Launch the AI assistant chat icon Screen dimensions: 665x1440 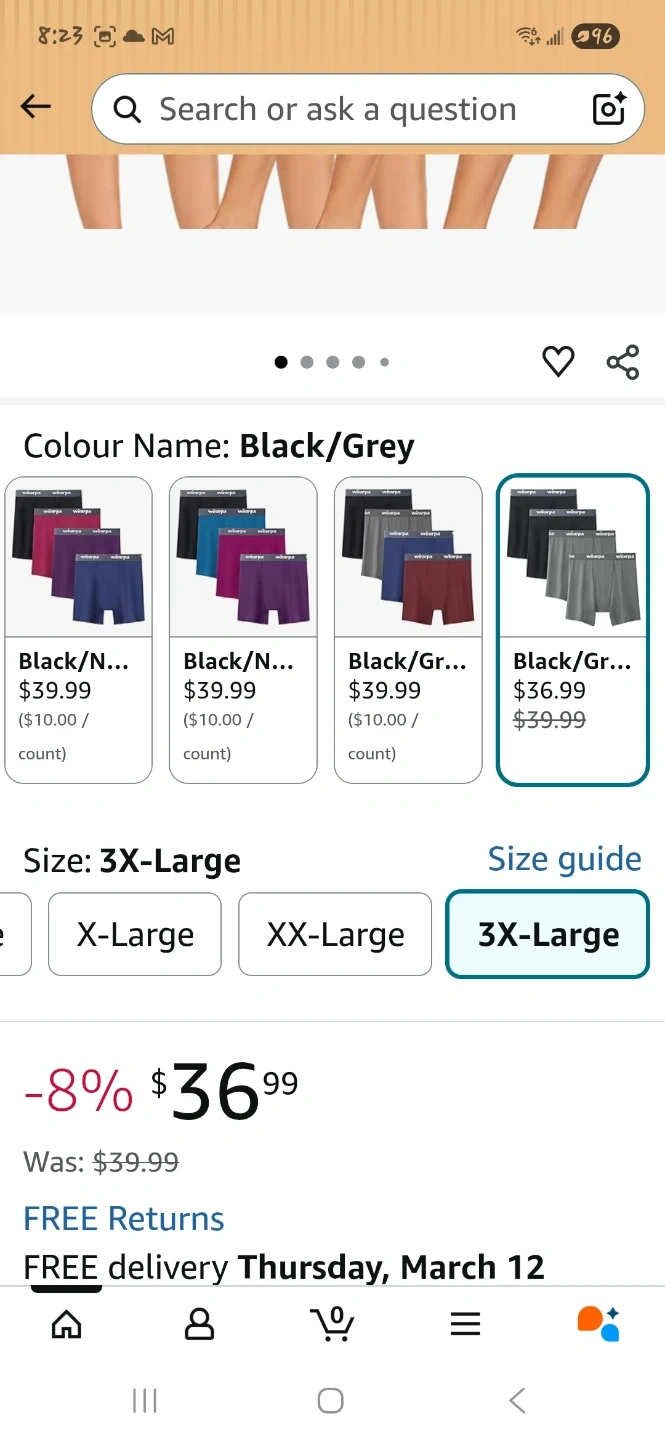(598, 1324)
